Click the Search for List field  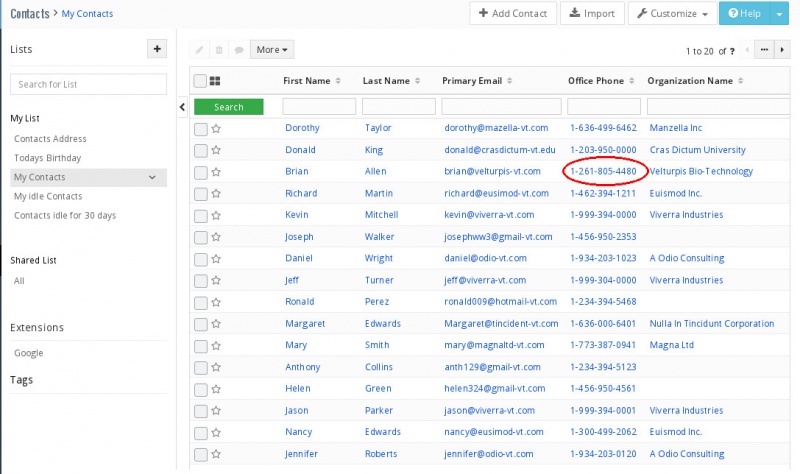88,85
